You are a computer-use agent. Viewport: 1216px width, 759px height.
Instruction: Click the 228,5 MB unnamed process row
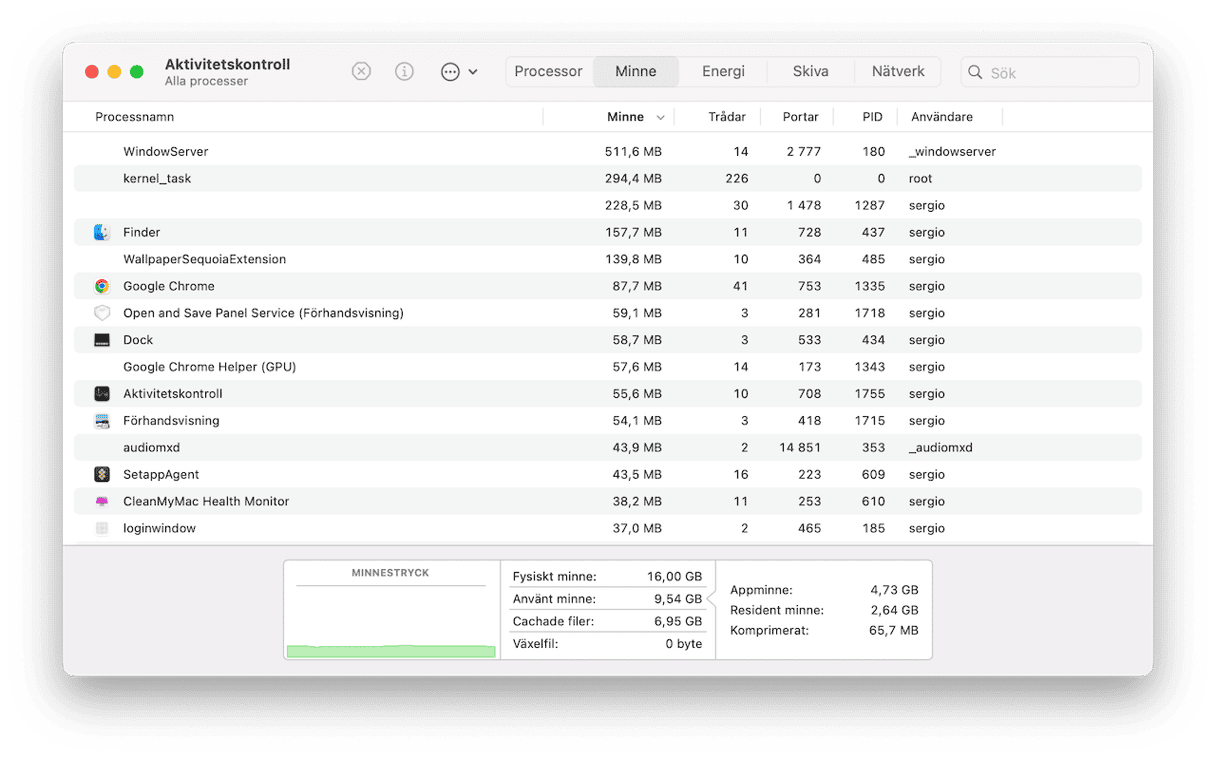pos(608,205)
